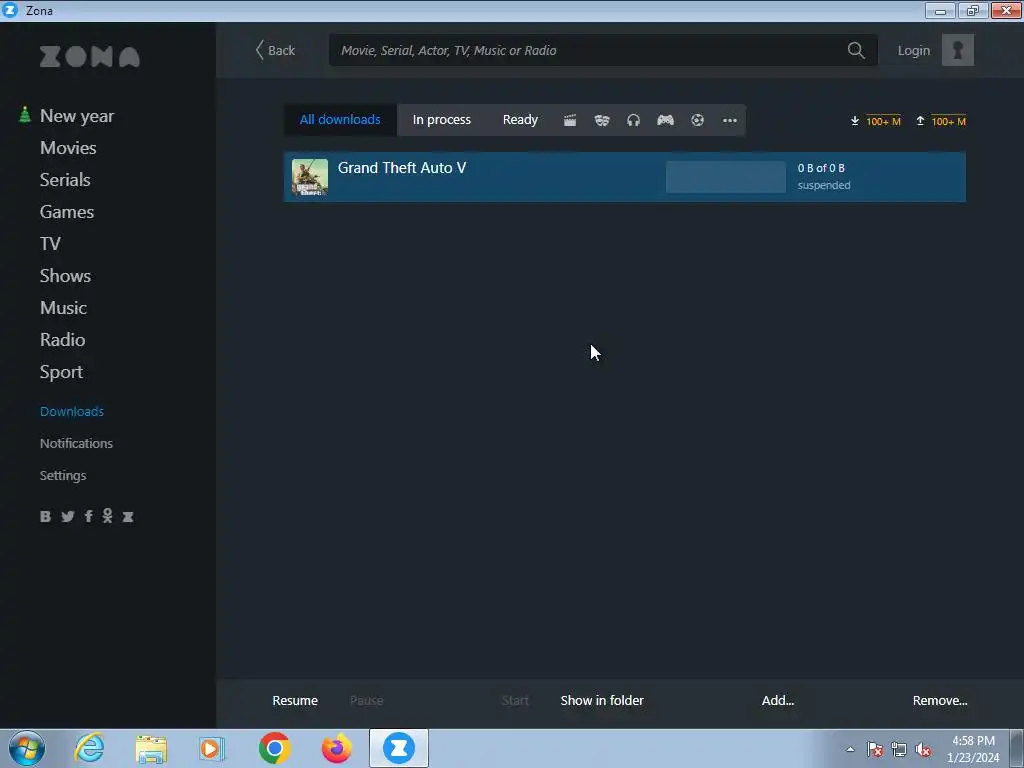The image size is (1024, 768).
Task: Click Show in folder button
Action: 602,701
